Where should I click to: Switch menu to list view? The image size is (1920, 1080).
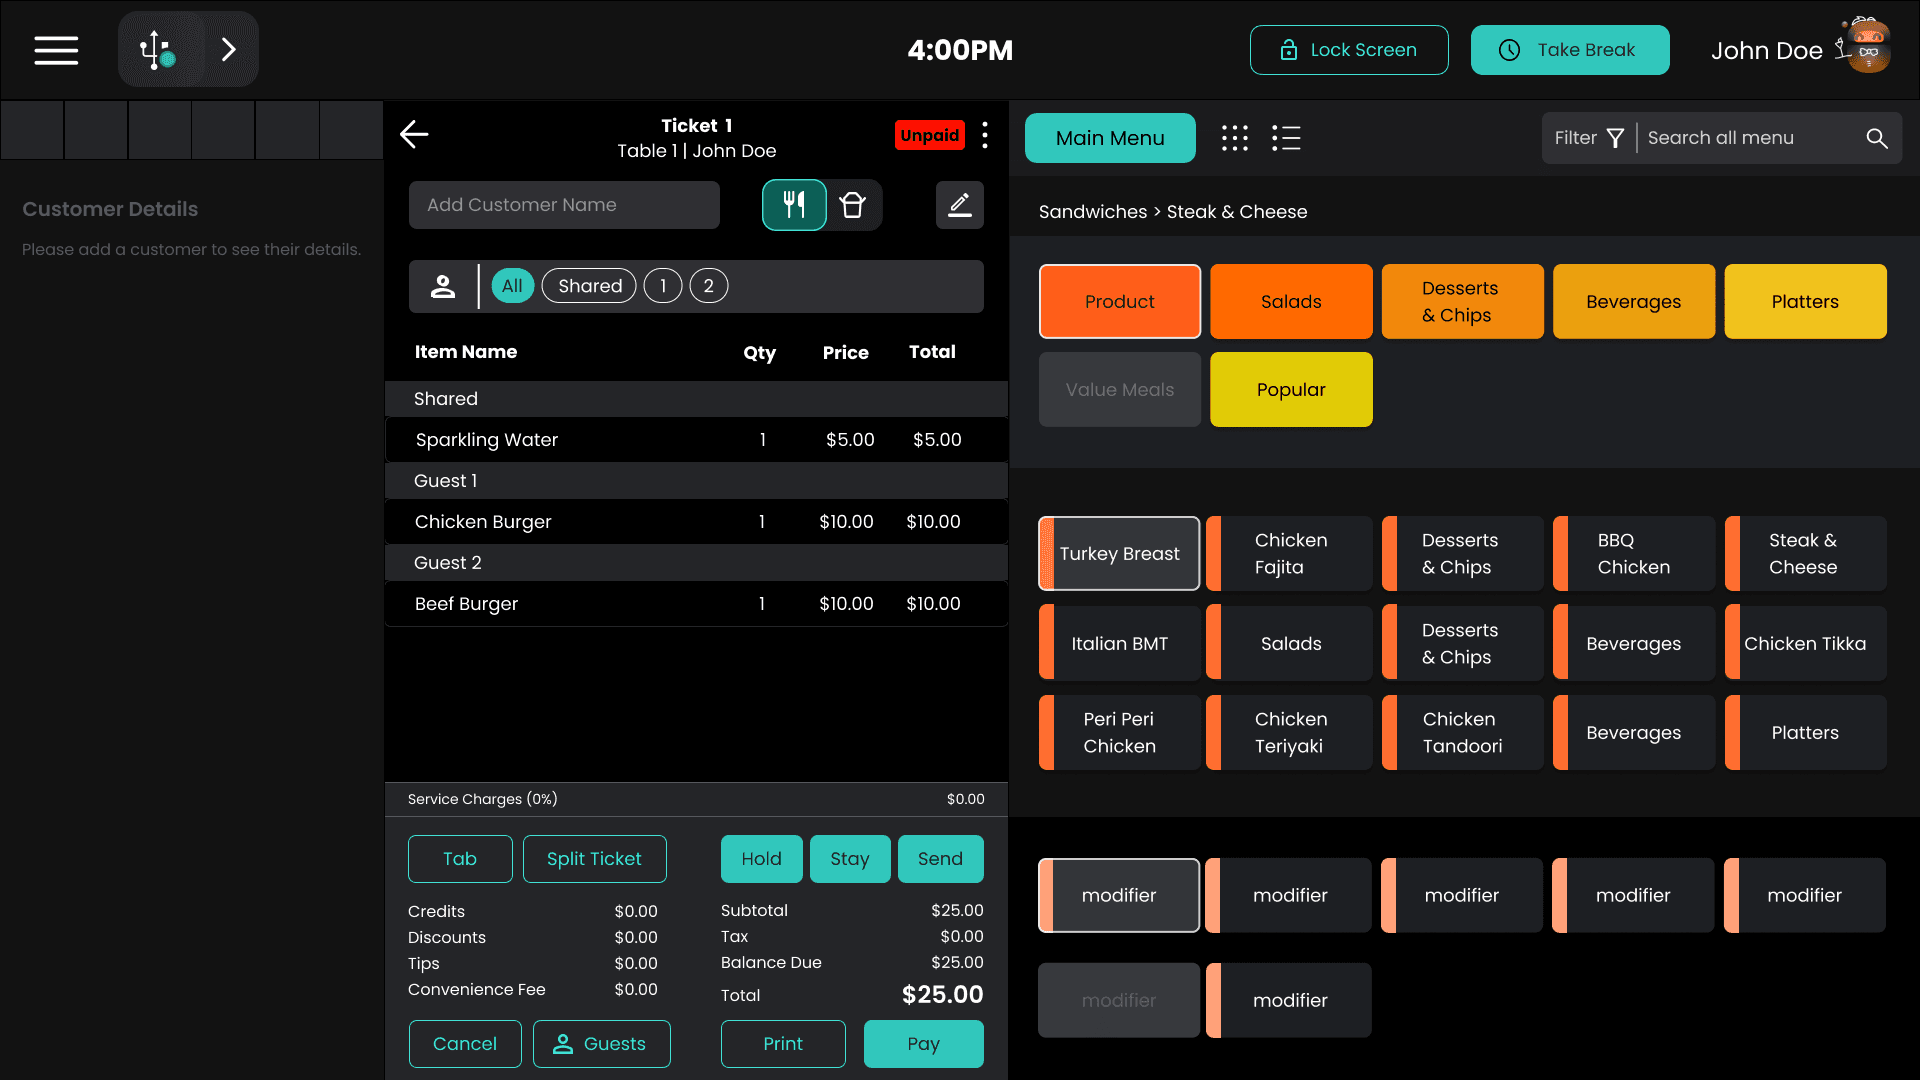1286,138
